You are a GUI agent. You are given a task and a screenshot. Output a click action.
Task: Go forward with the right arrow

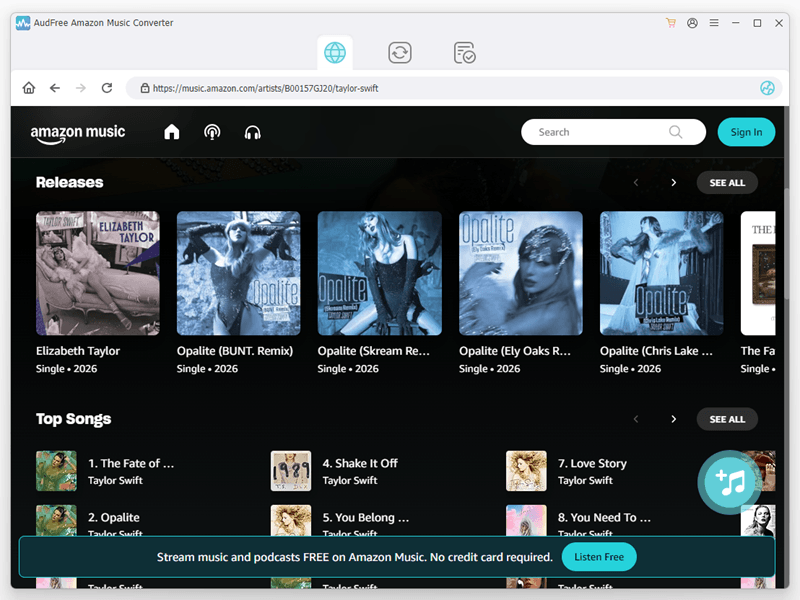click(81, 88)
